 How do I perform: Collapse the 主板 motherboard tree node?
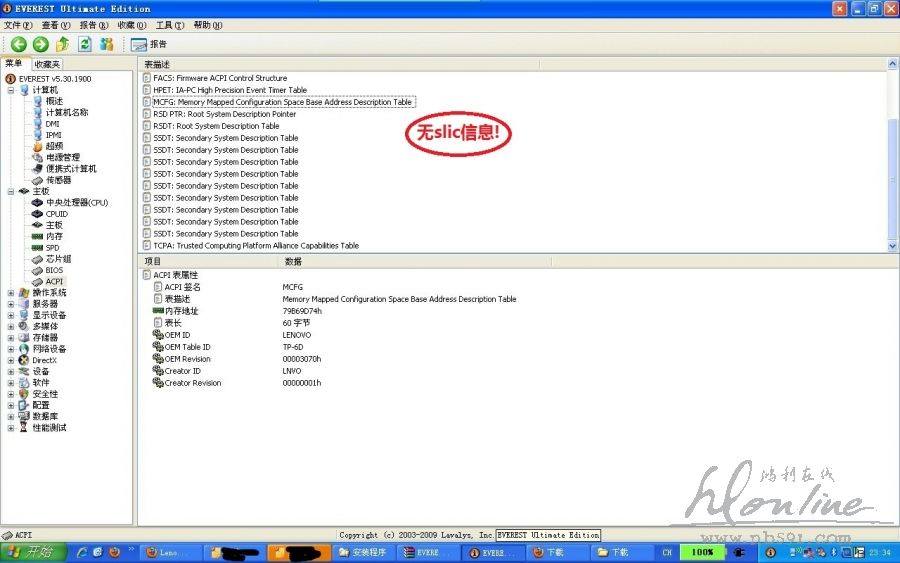(x=11, y=191)
